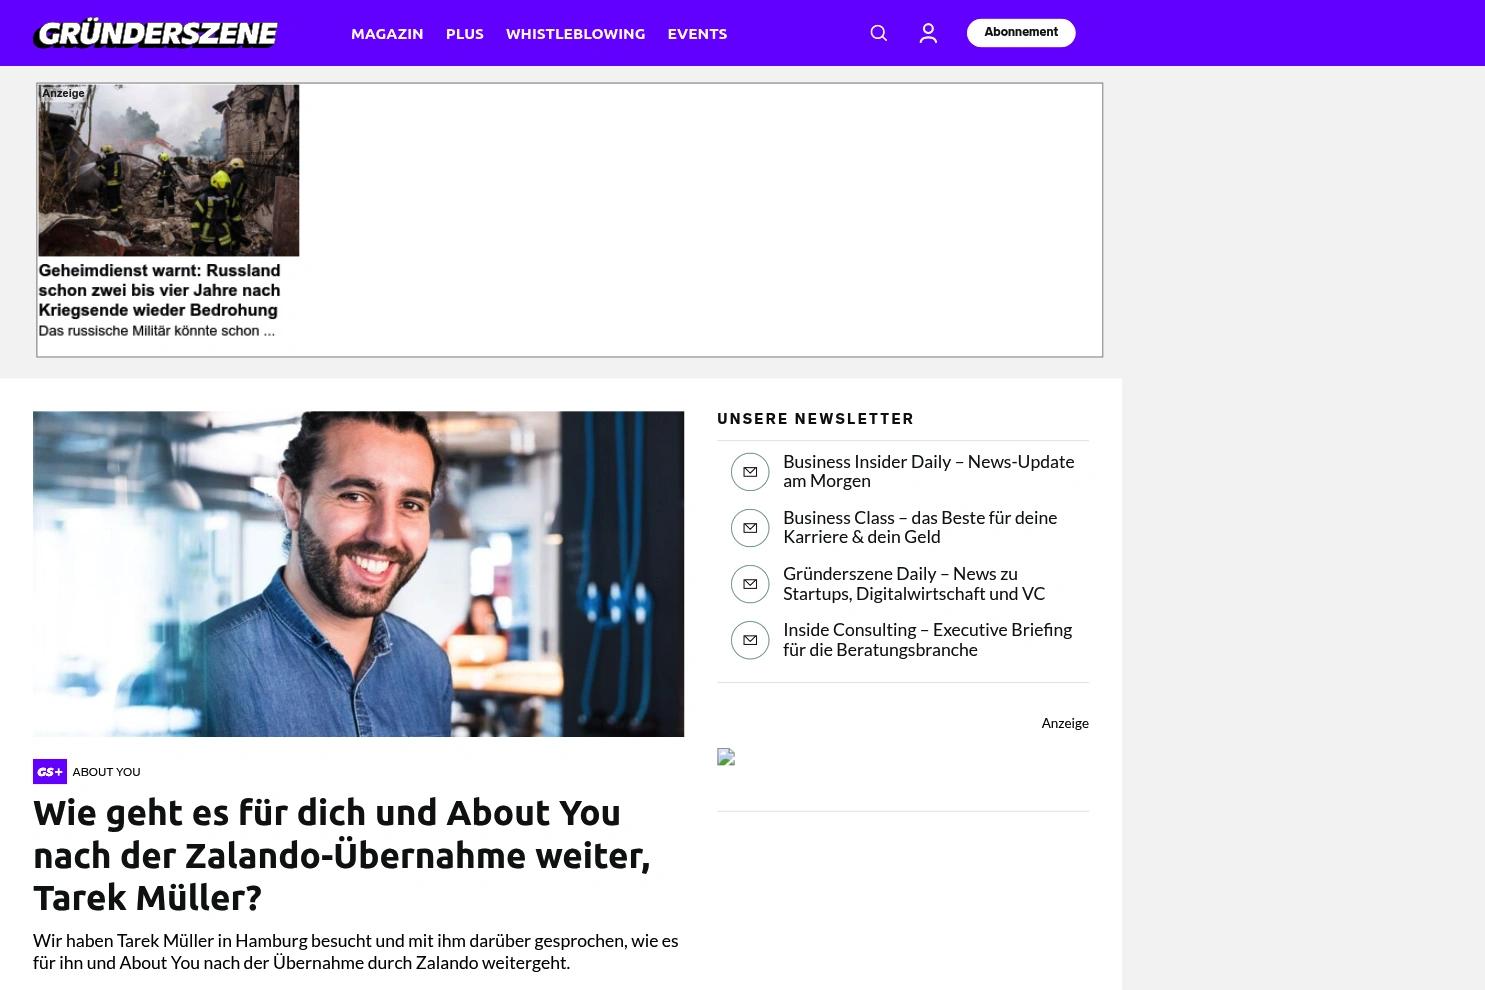Open Inside Consulting Executive Briefing link
Viewport: 1485px width, 990px height.
pos(927,639)
